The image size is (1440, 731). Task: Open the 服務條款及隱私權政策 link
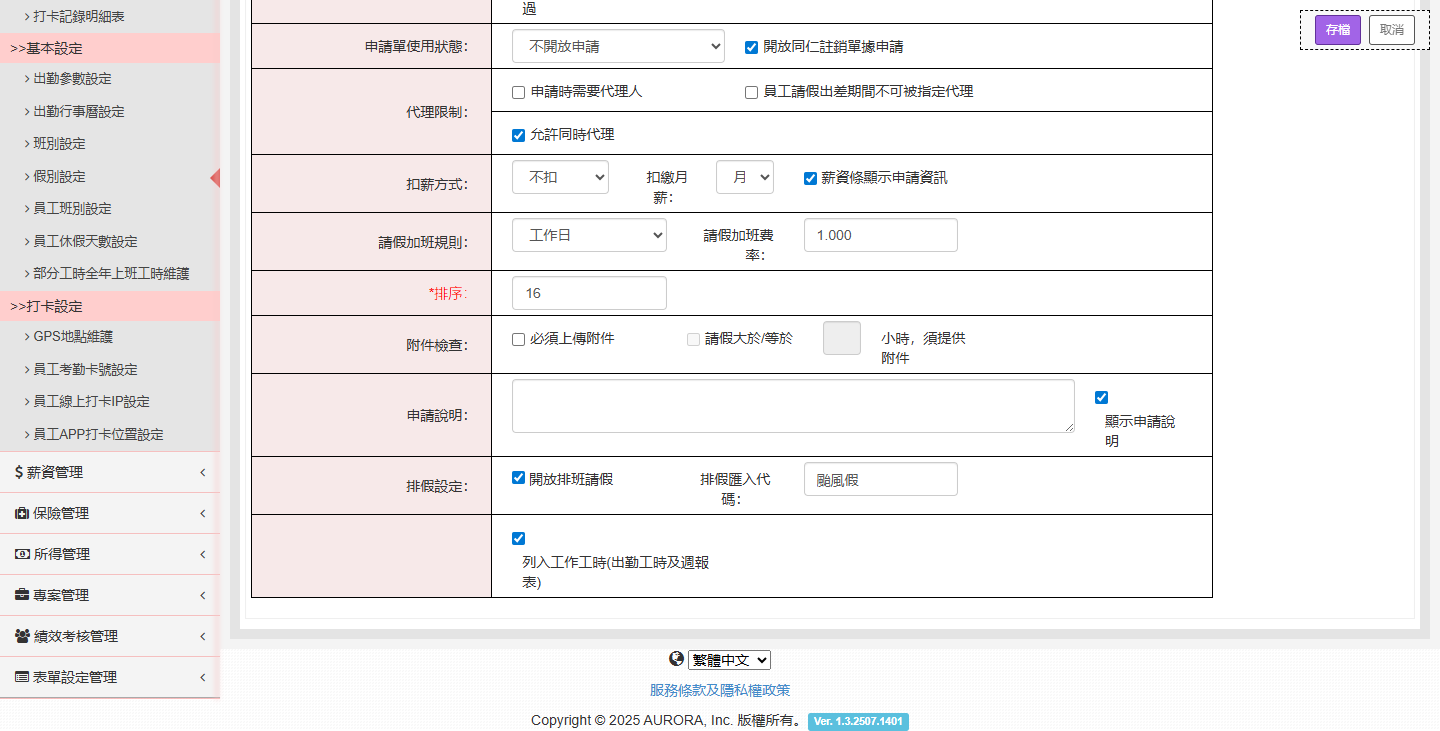(719, 690)
